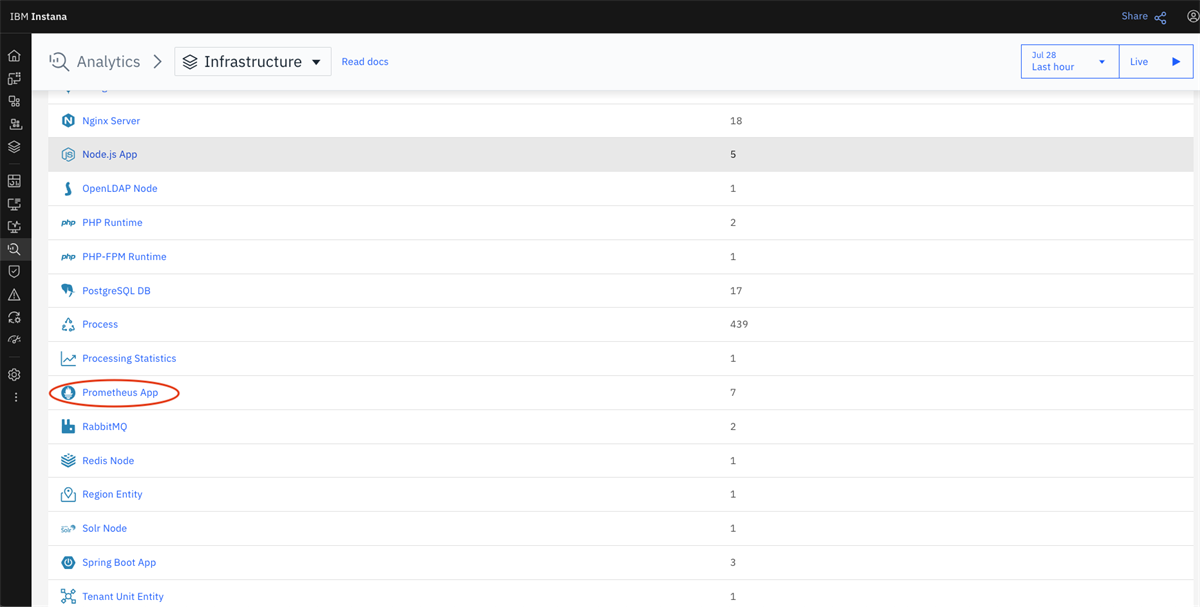Click the count 5 in Node.js row
The width and height of the screenshot is (1200, 607).
click(x=733, y=155)
